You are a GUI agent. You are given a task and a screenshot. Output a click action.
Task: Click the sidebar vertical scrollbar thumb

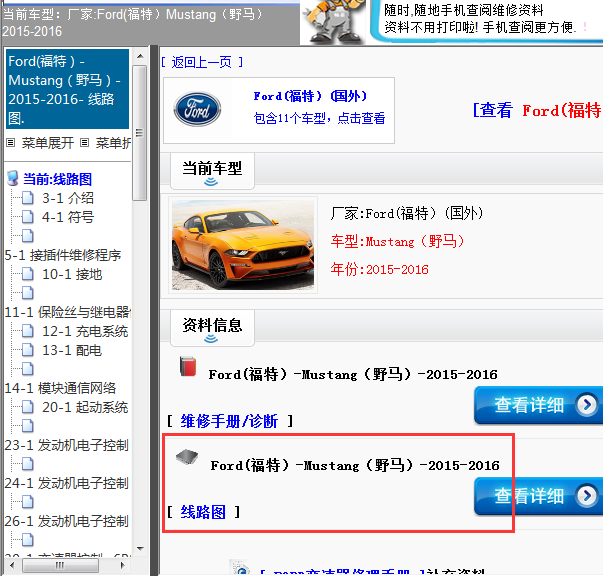(x=140, y=133)
